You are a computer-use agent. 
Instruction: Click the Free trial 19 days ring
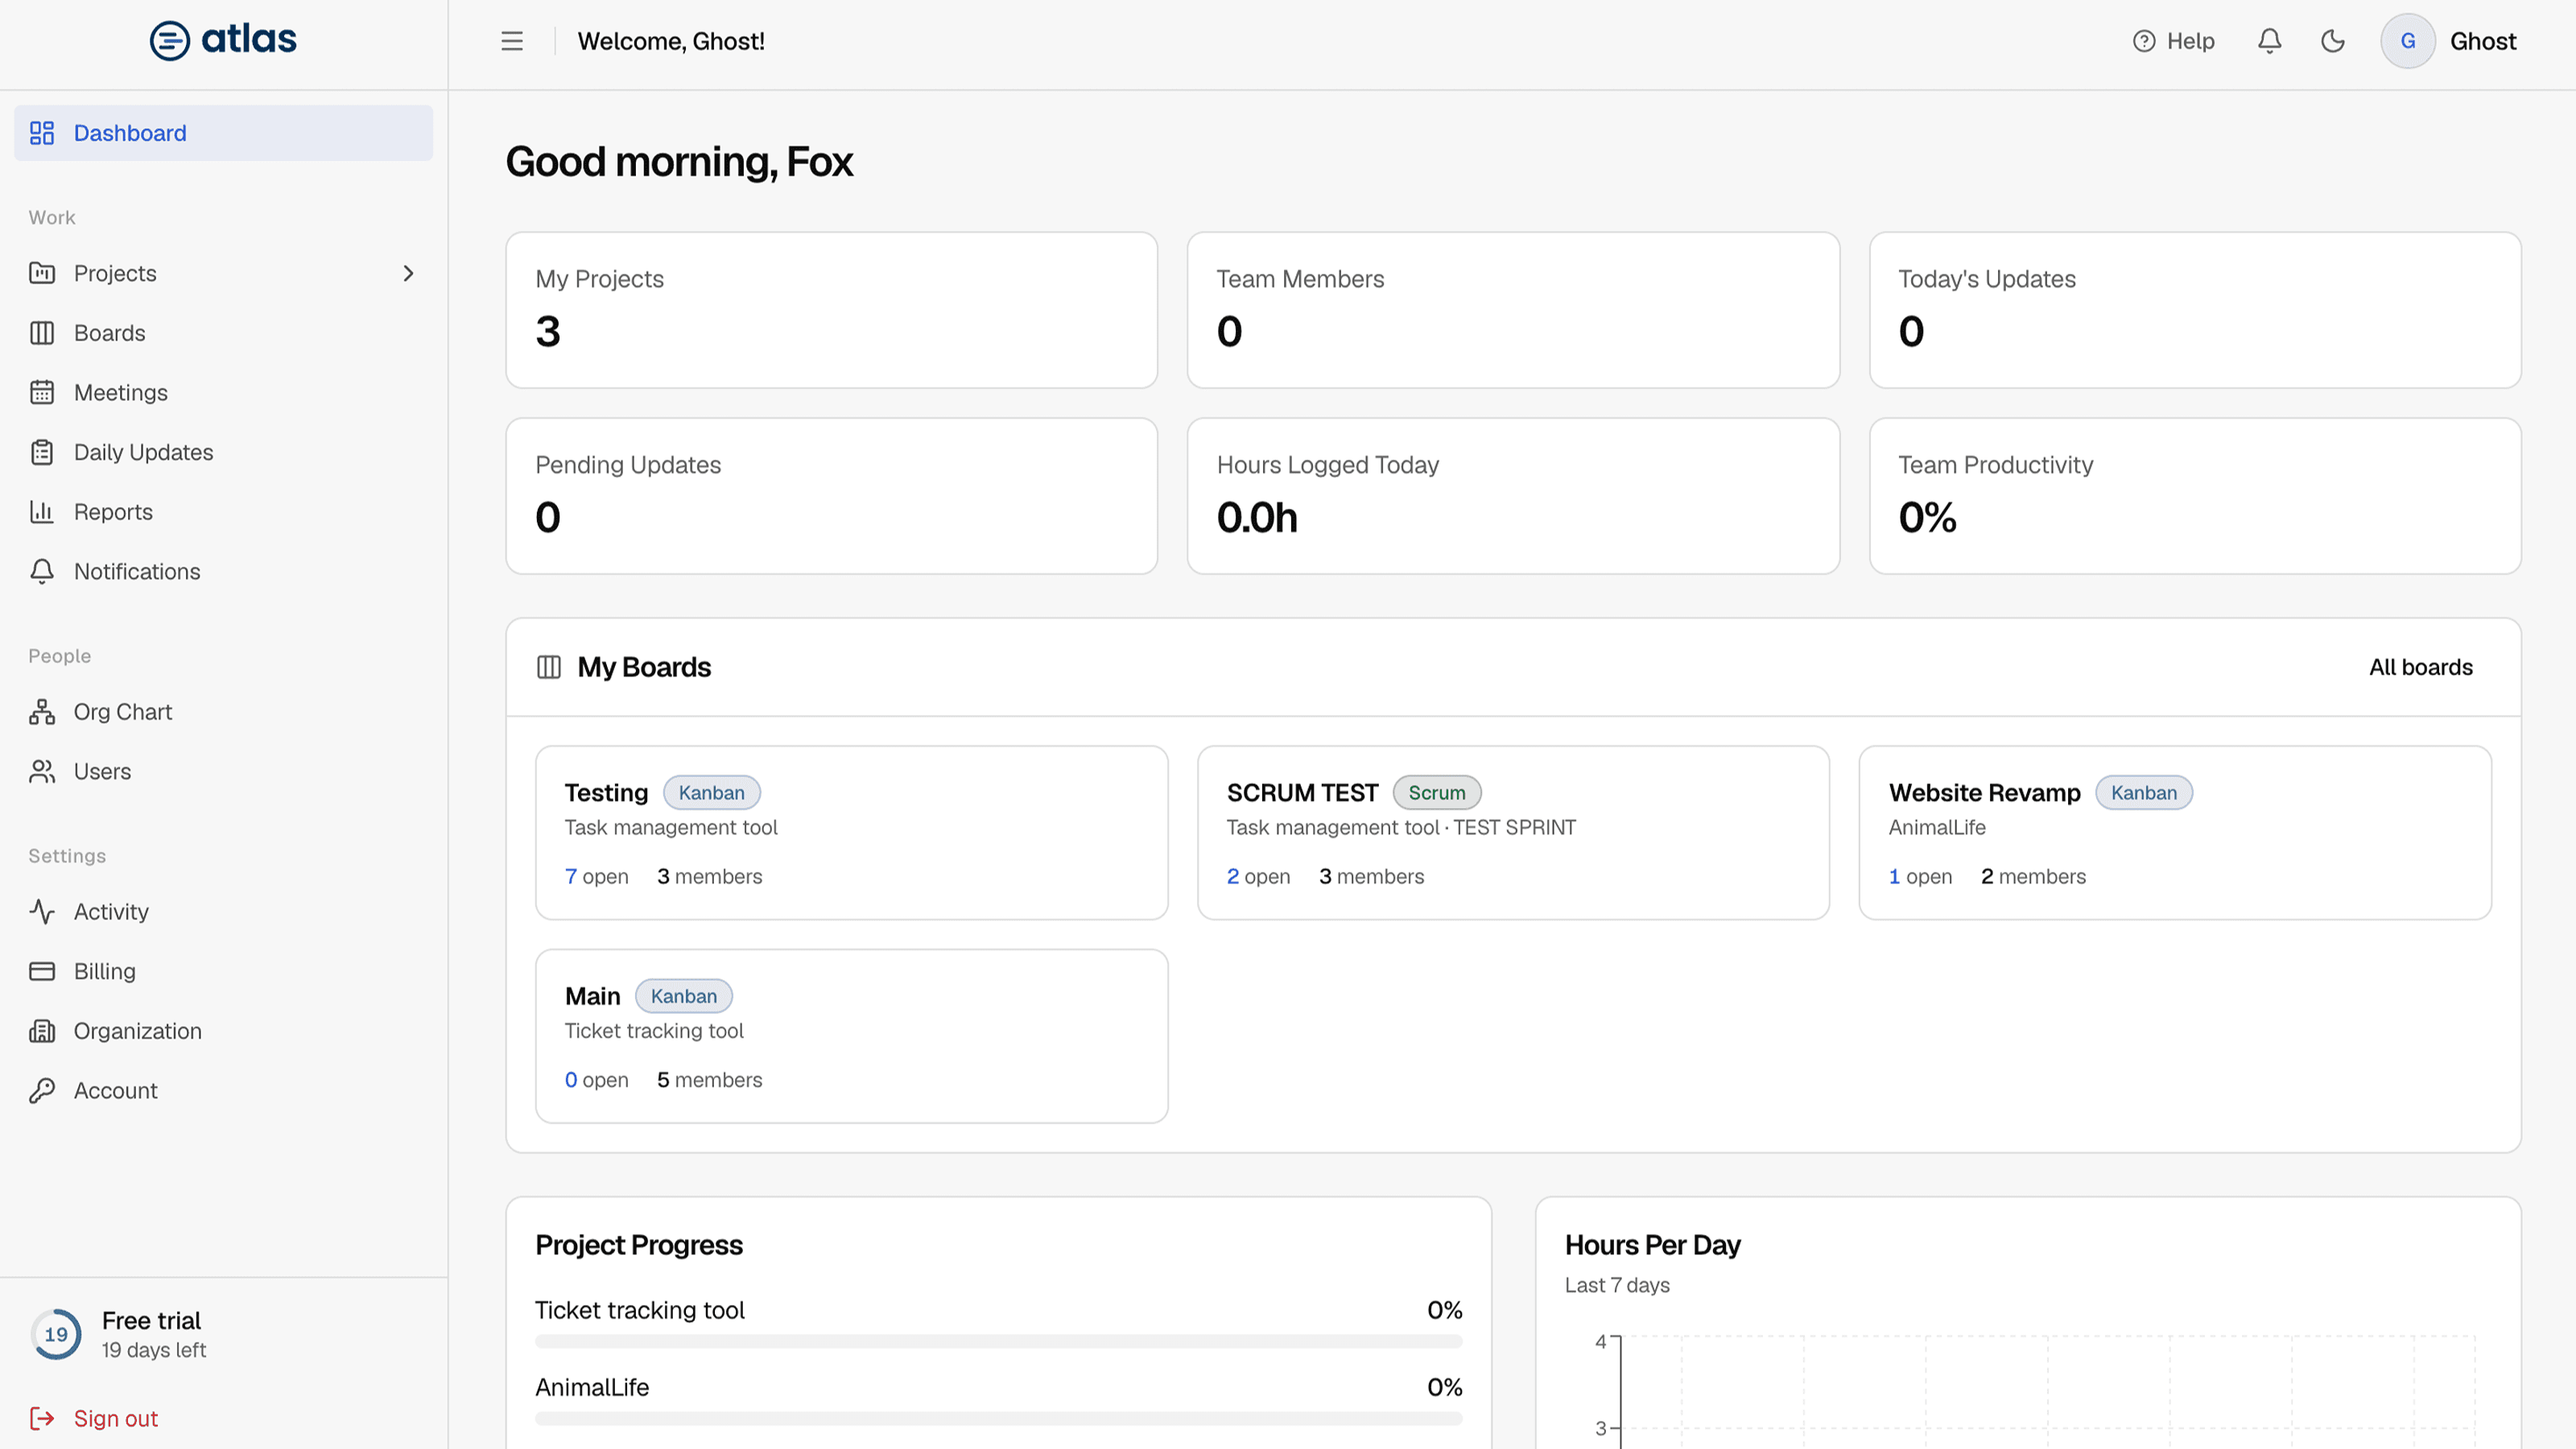tap(56, 1334)
